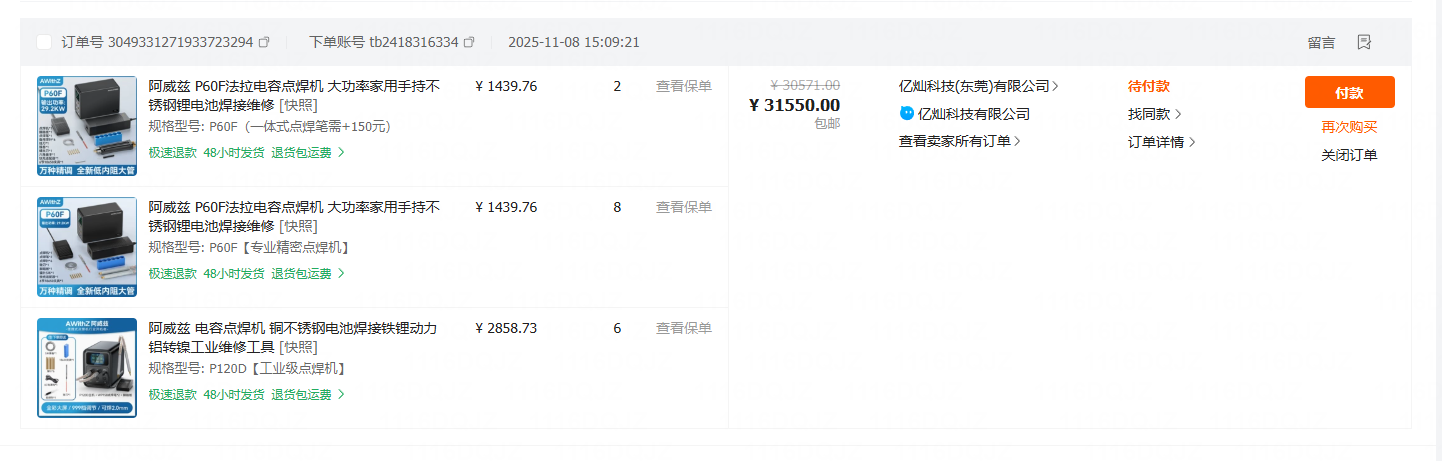This screenshot has width=1442, height=461.
Task: Go to 订单详情
Action: pos(1161,142)
